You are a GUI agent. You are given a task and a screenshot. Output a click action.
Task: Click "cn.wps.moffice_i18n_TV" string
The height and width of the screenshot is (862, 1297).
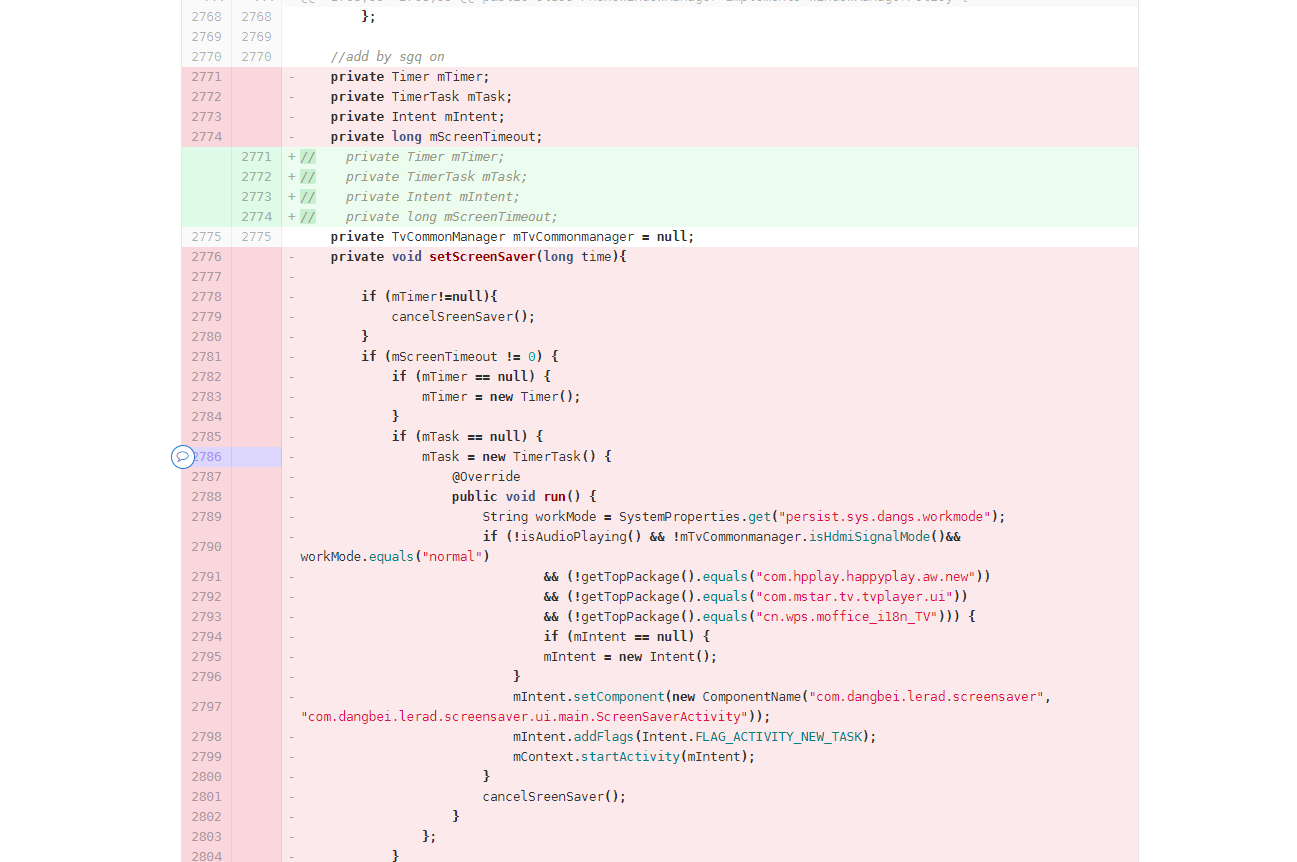pos(846,617)
